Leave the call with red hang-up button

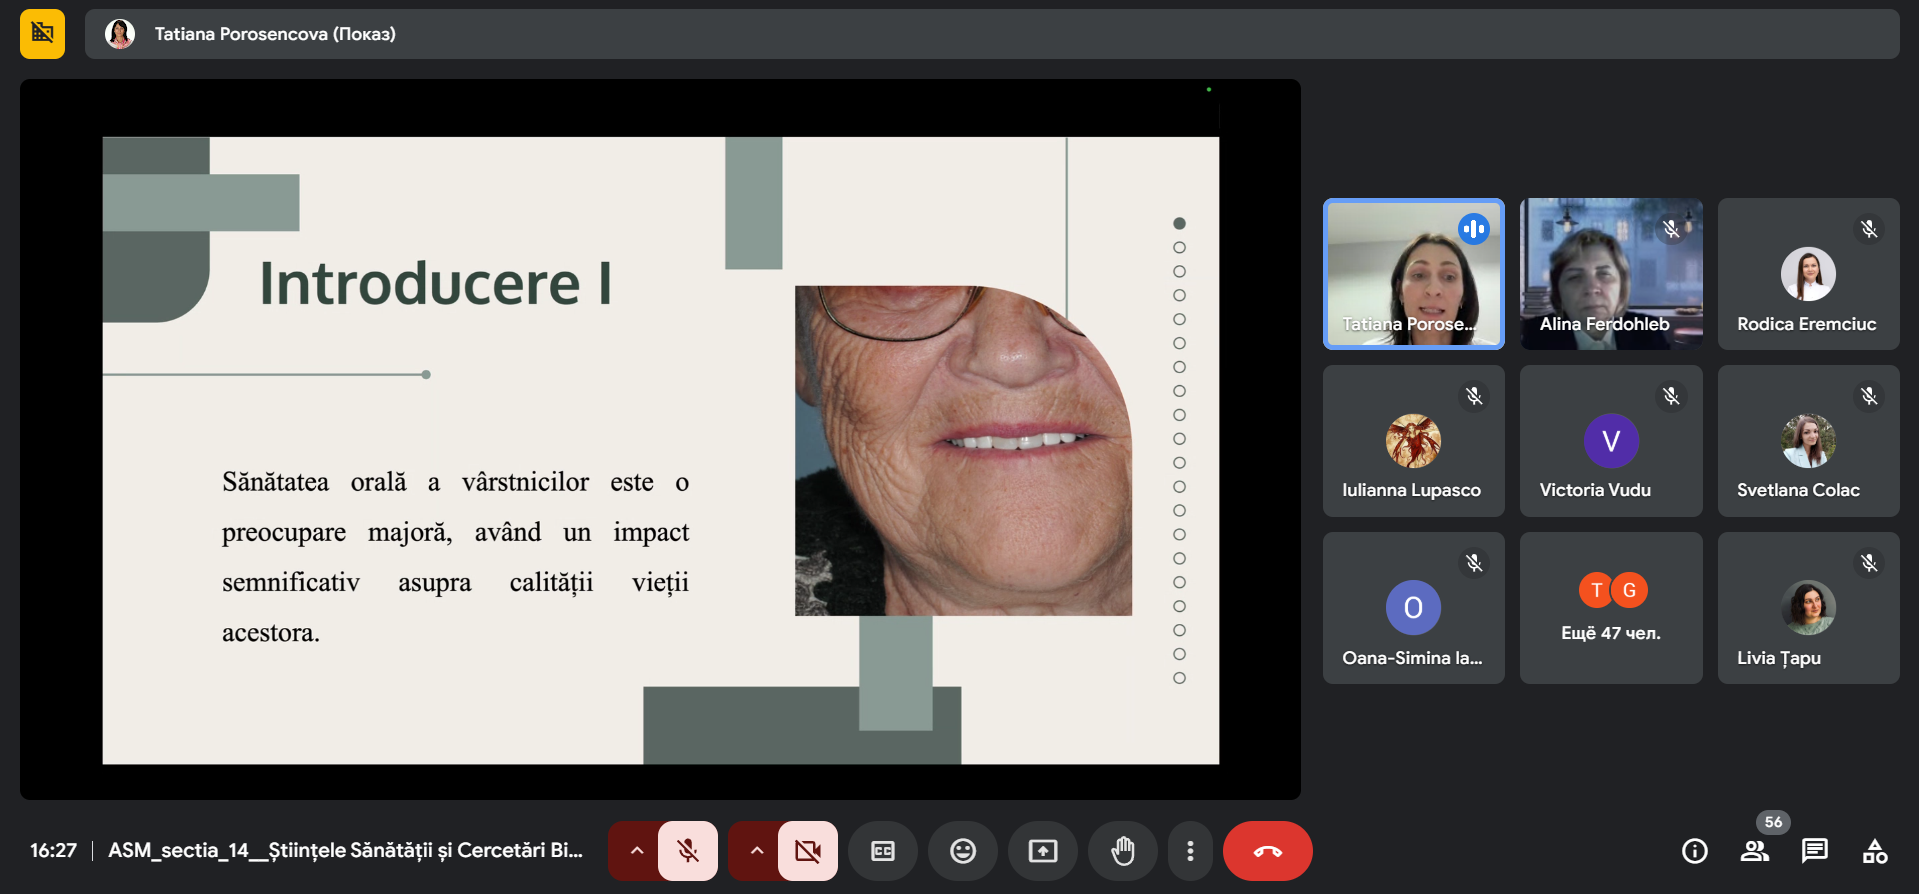coord(1268,851)
